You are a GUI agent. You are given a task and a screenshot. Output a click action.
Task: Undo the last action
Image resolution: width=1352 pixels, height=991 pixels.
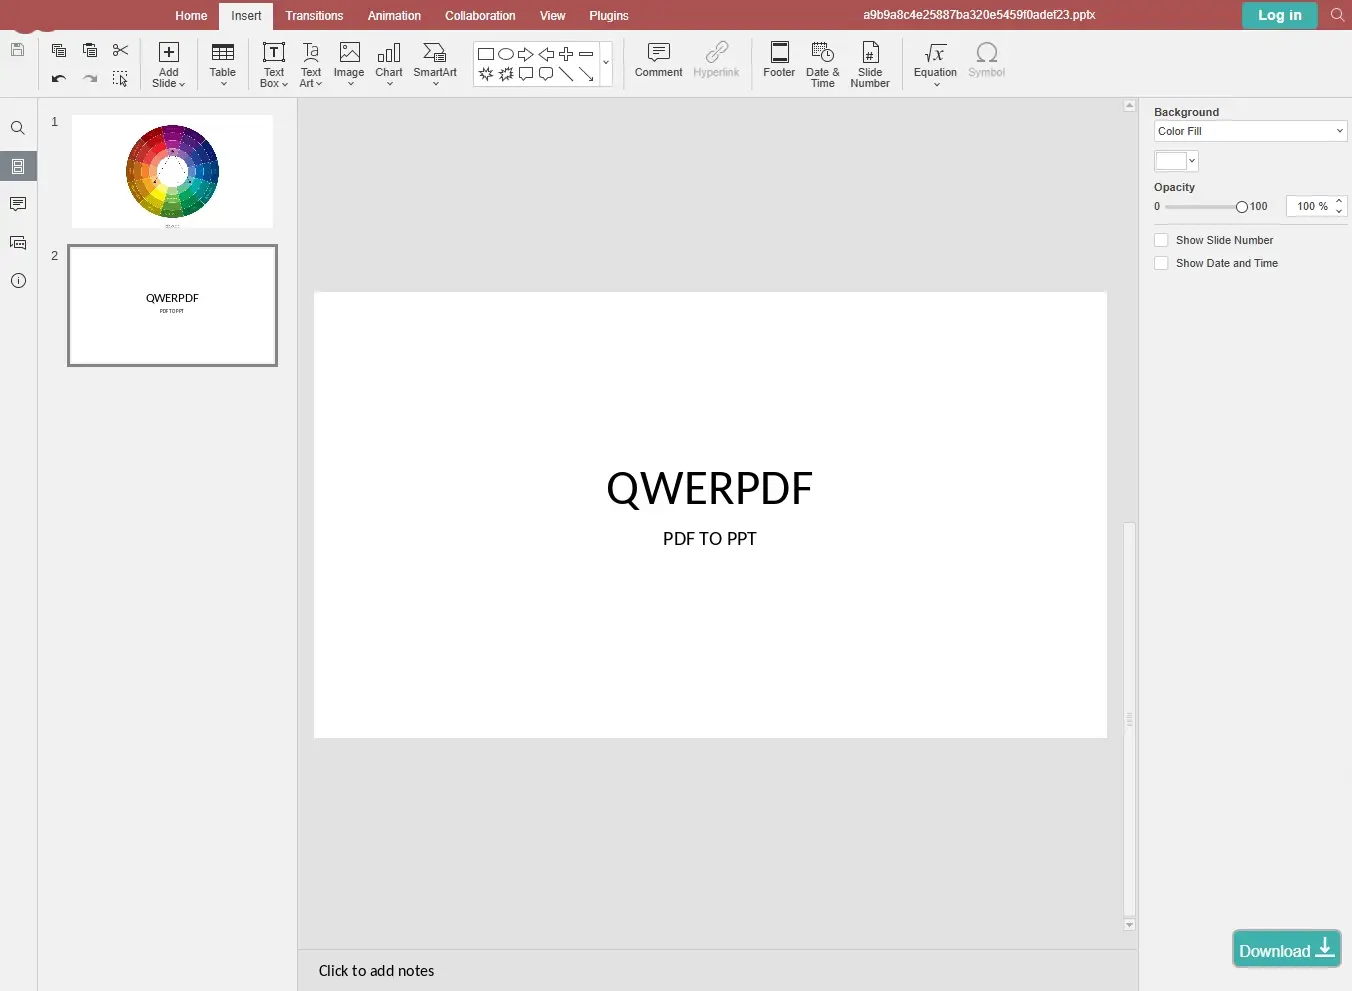[59, 78]
